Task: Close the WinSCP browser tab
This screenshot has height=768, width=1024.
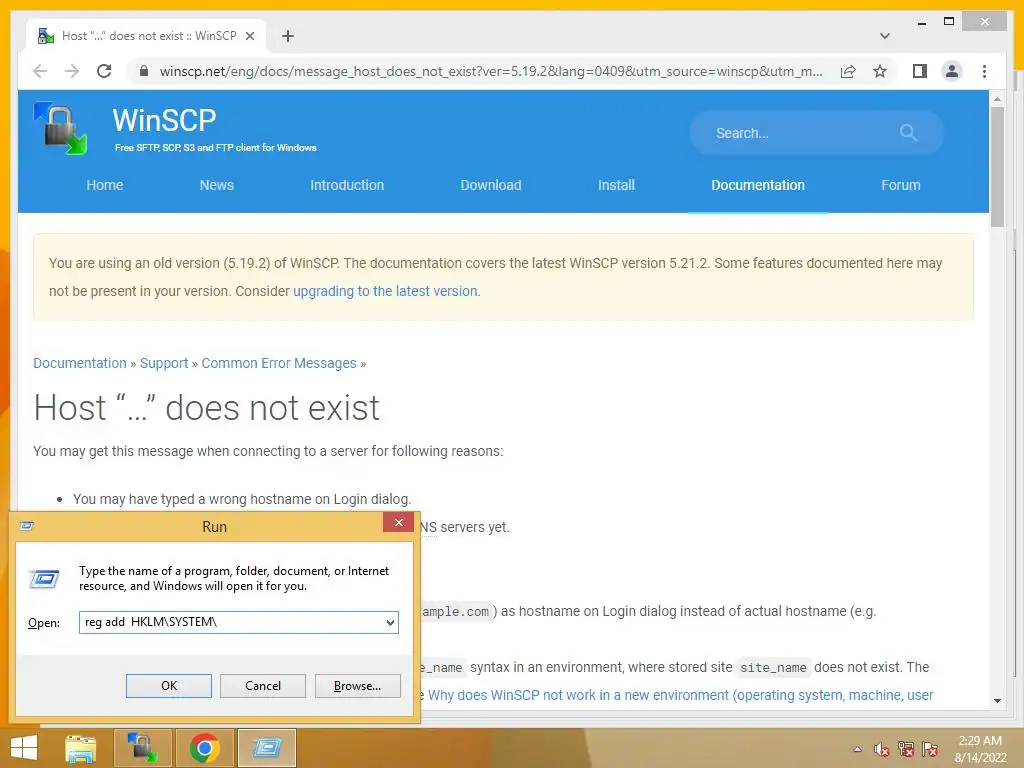Action: coord(249,36)
